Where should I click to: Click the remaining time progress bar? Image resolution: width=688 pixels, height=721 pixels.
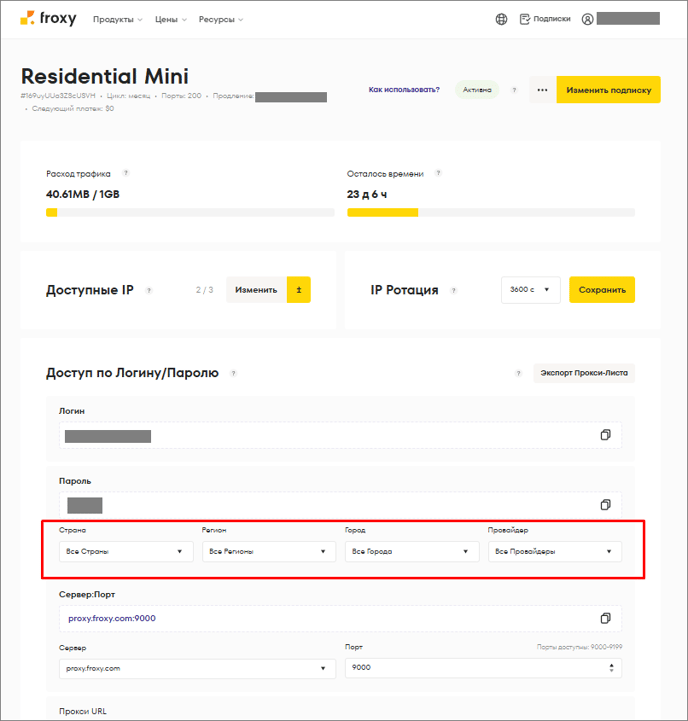[x=491, y=212]
